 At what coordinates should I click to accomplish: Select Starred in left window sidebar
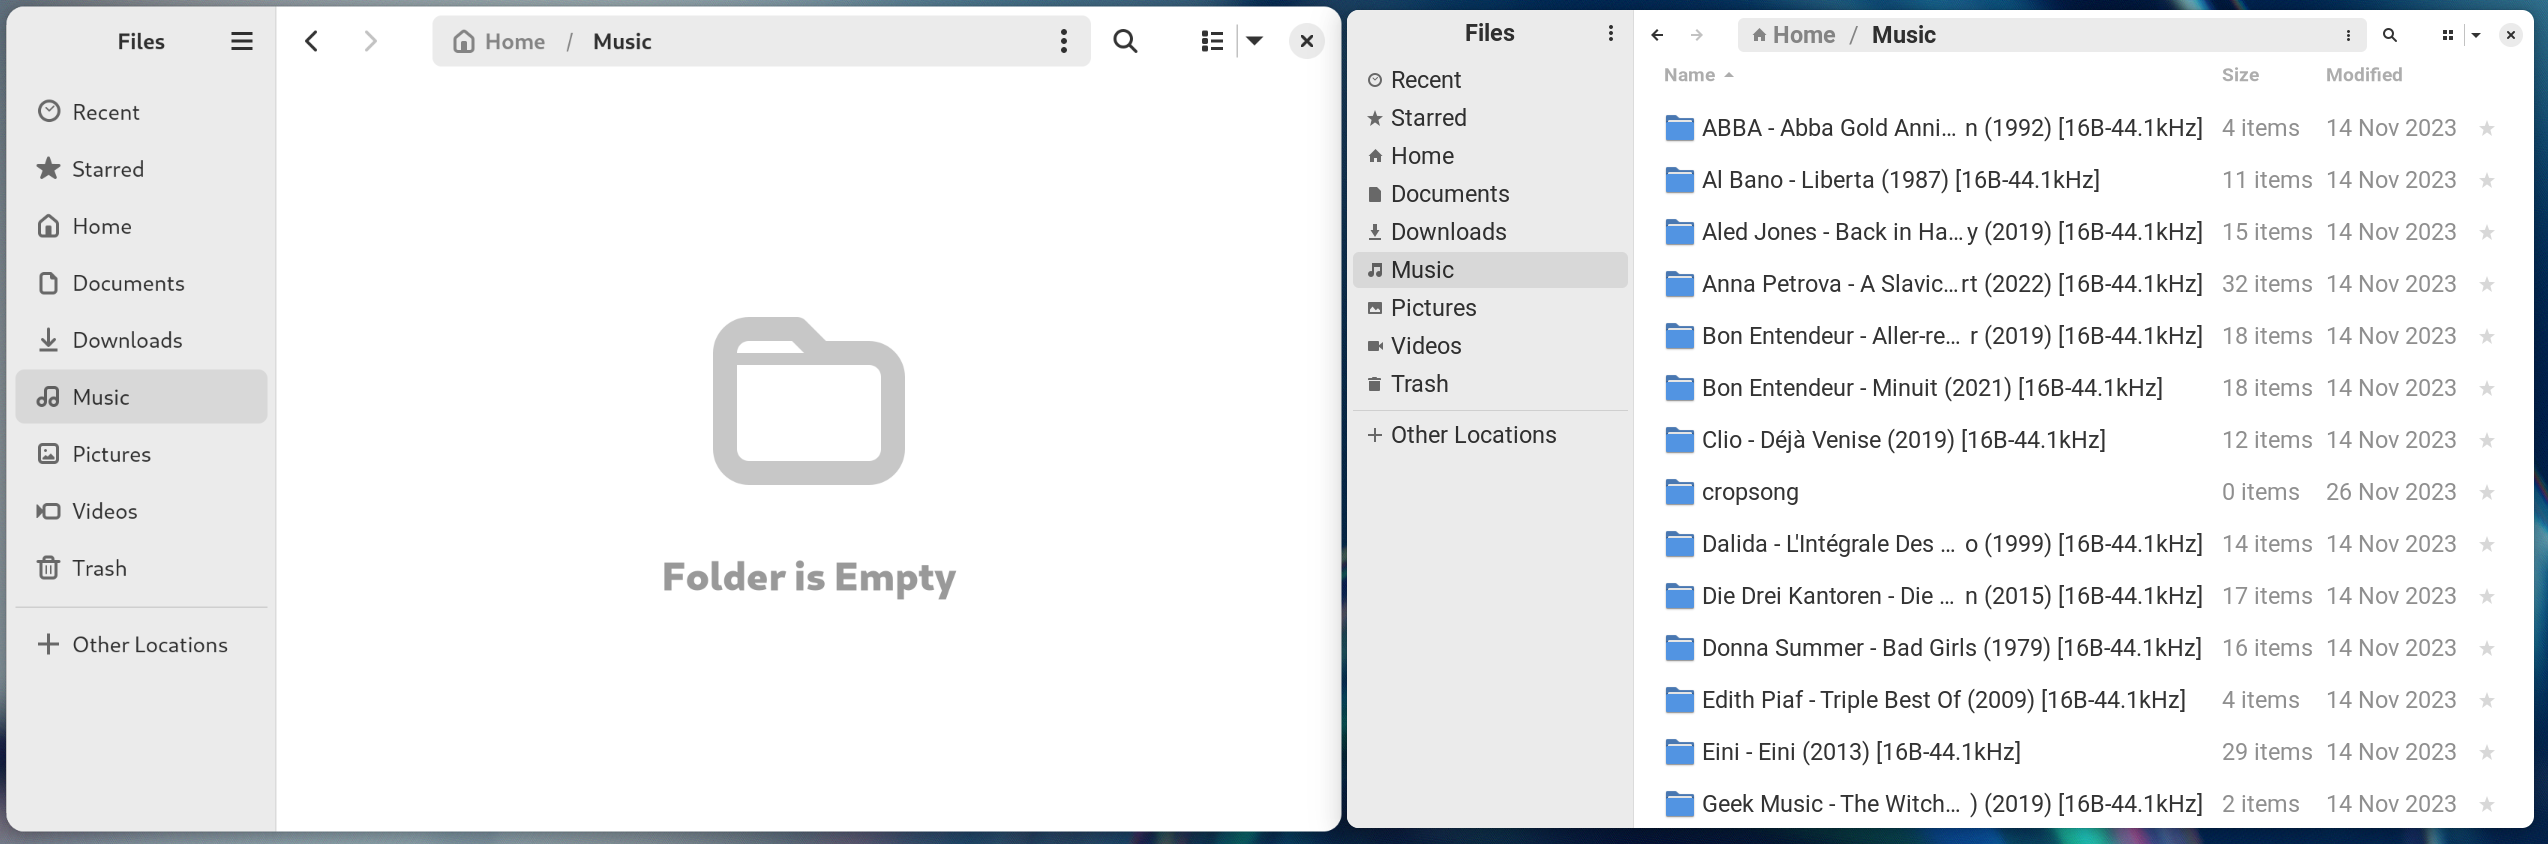click(141, 169)
